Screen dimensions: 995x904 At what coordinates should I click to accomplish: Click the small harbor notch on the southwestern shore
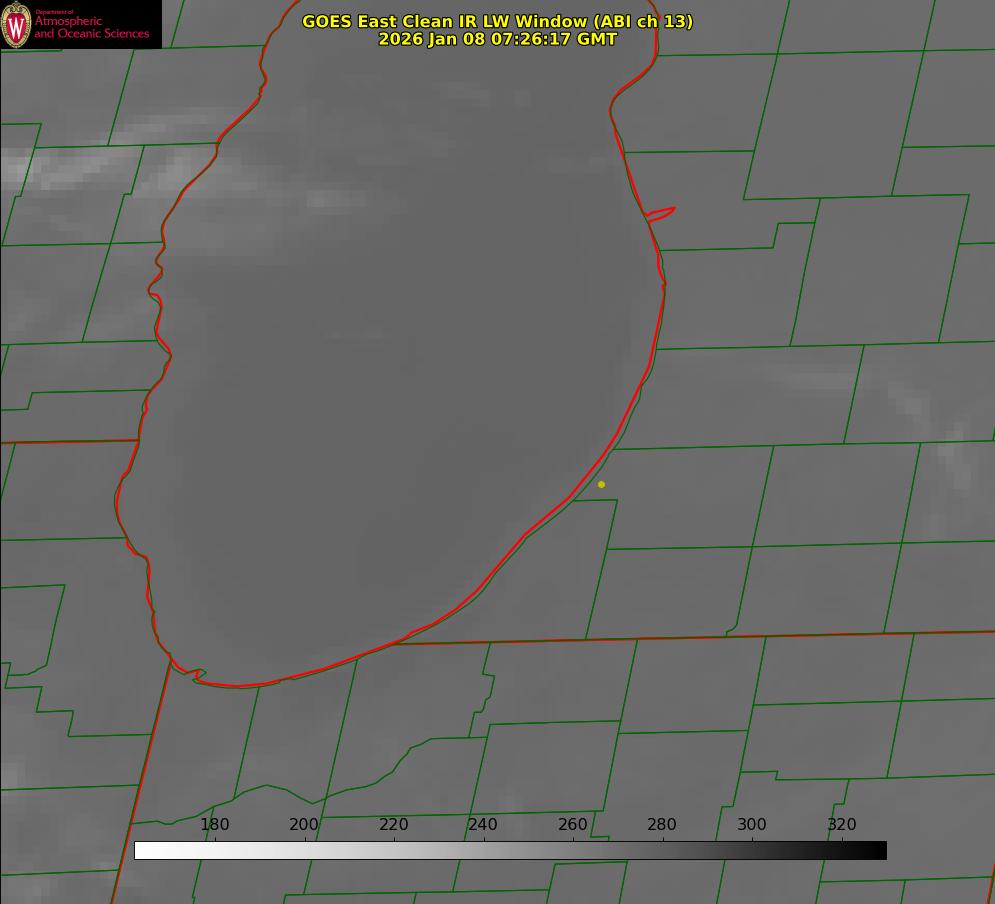point(195,675)
